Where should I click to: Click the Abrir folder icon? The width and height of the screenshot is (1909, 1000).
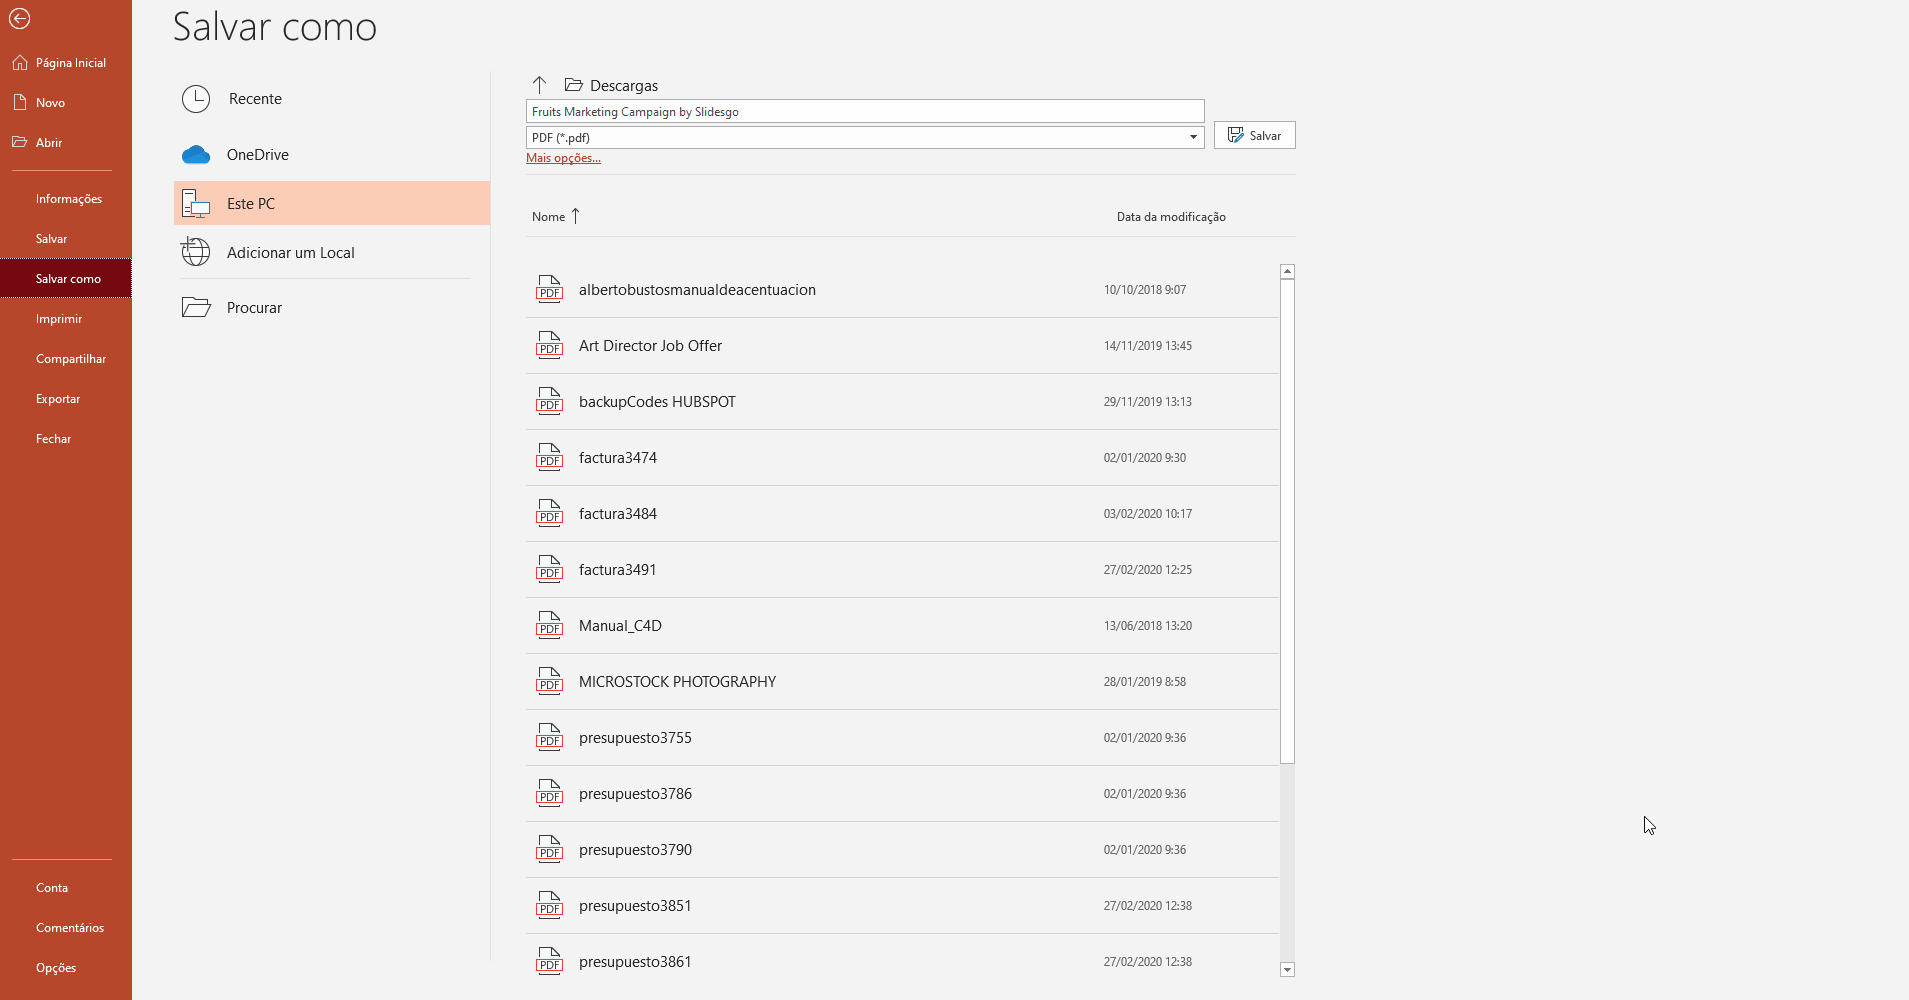click(20, 142)
